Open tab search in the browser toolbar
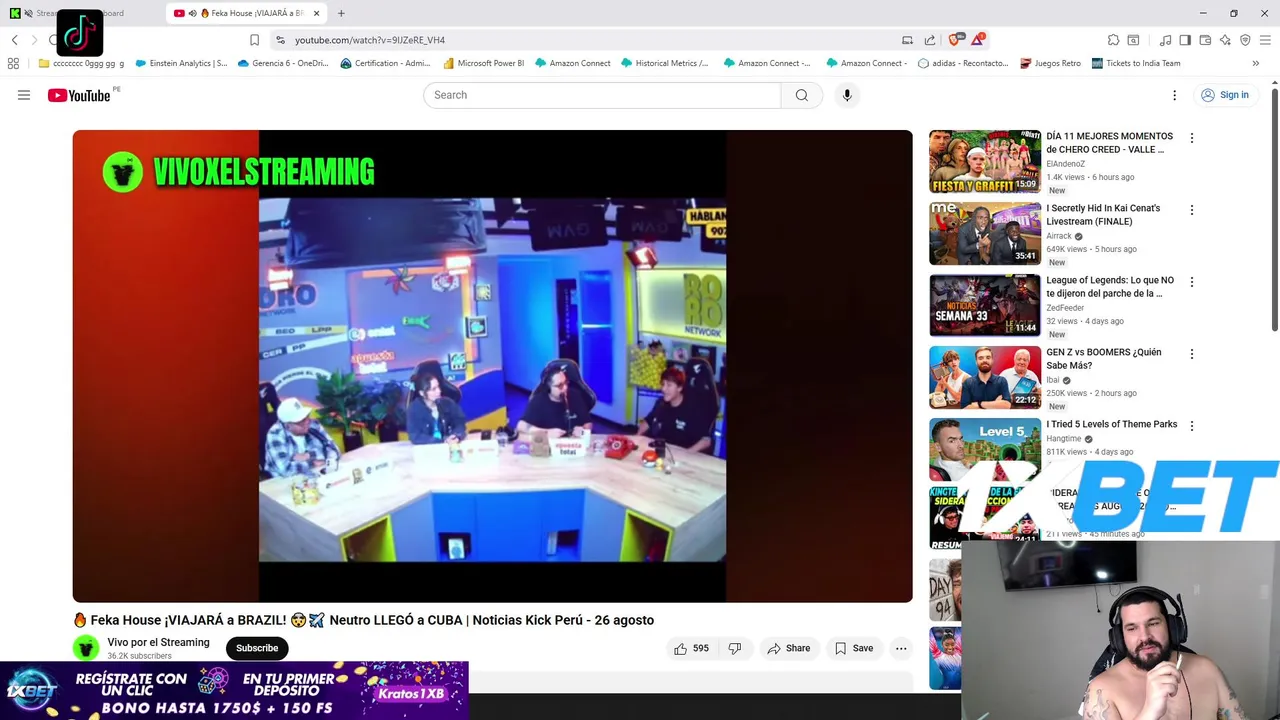Viewport: 1280px width, 720px height. pos(1133,40)
